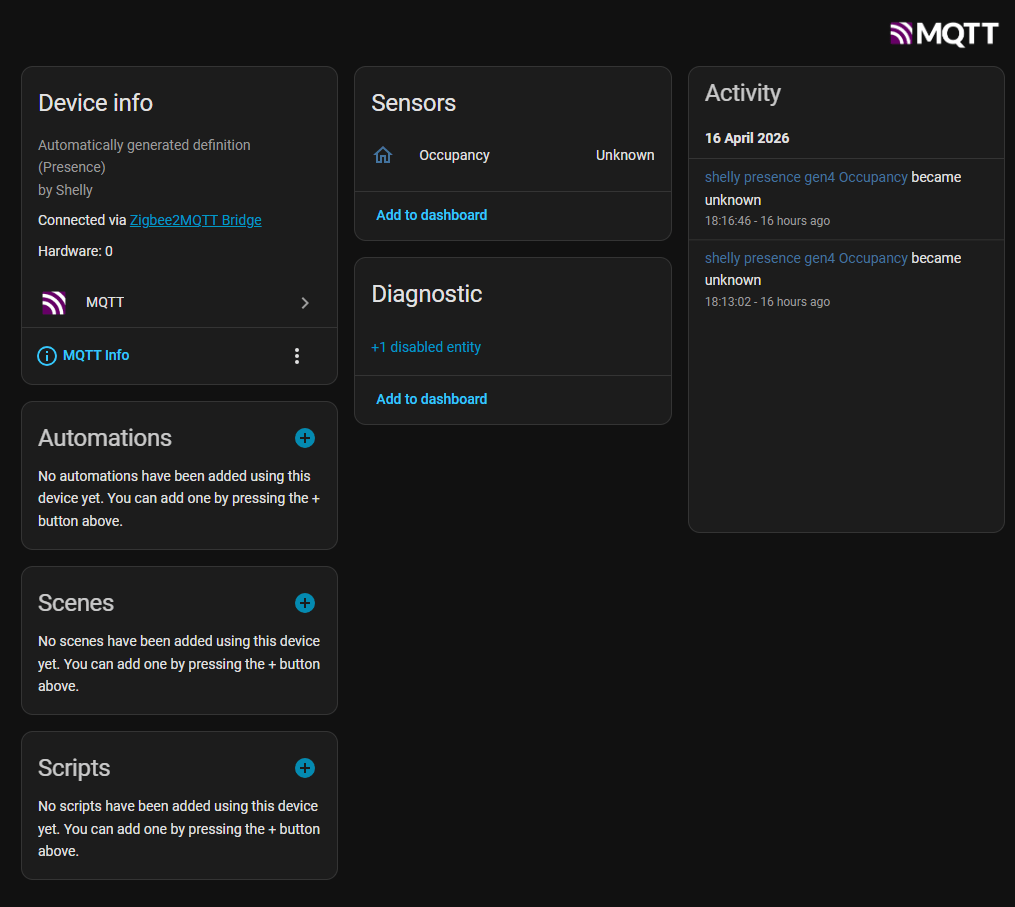This screenshot has height=907, width=1015.
Task: Click the MQTT integration icon in Device info
Action: click(x=53, y=303)
